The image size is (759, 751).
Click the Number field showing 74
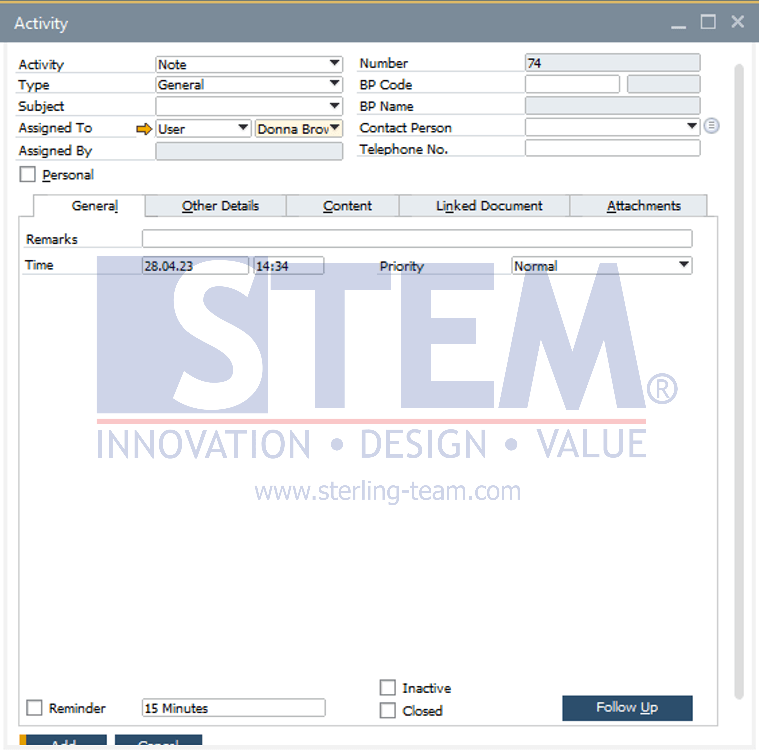612,63
